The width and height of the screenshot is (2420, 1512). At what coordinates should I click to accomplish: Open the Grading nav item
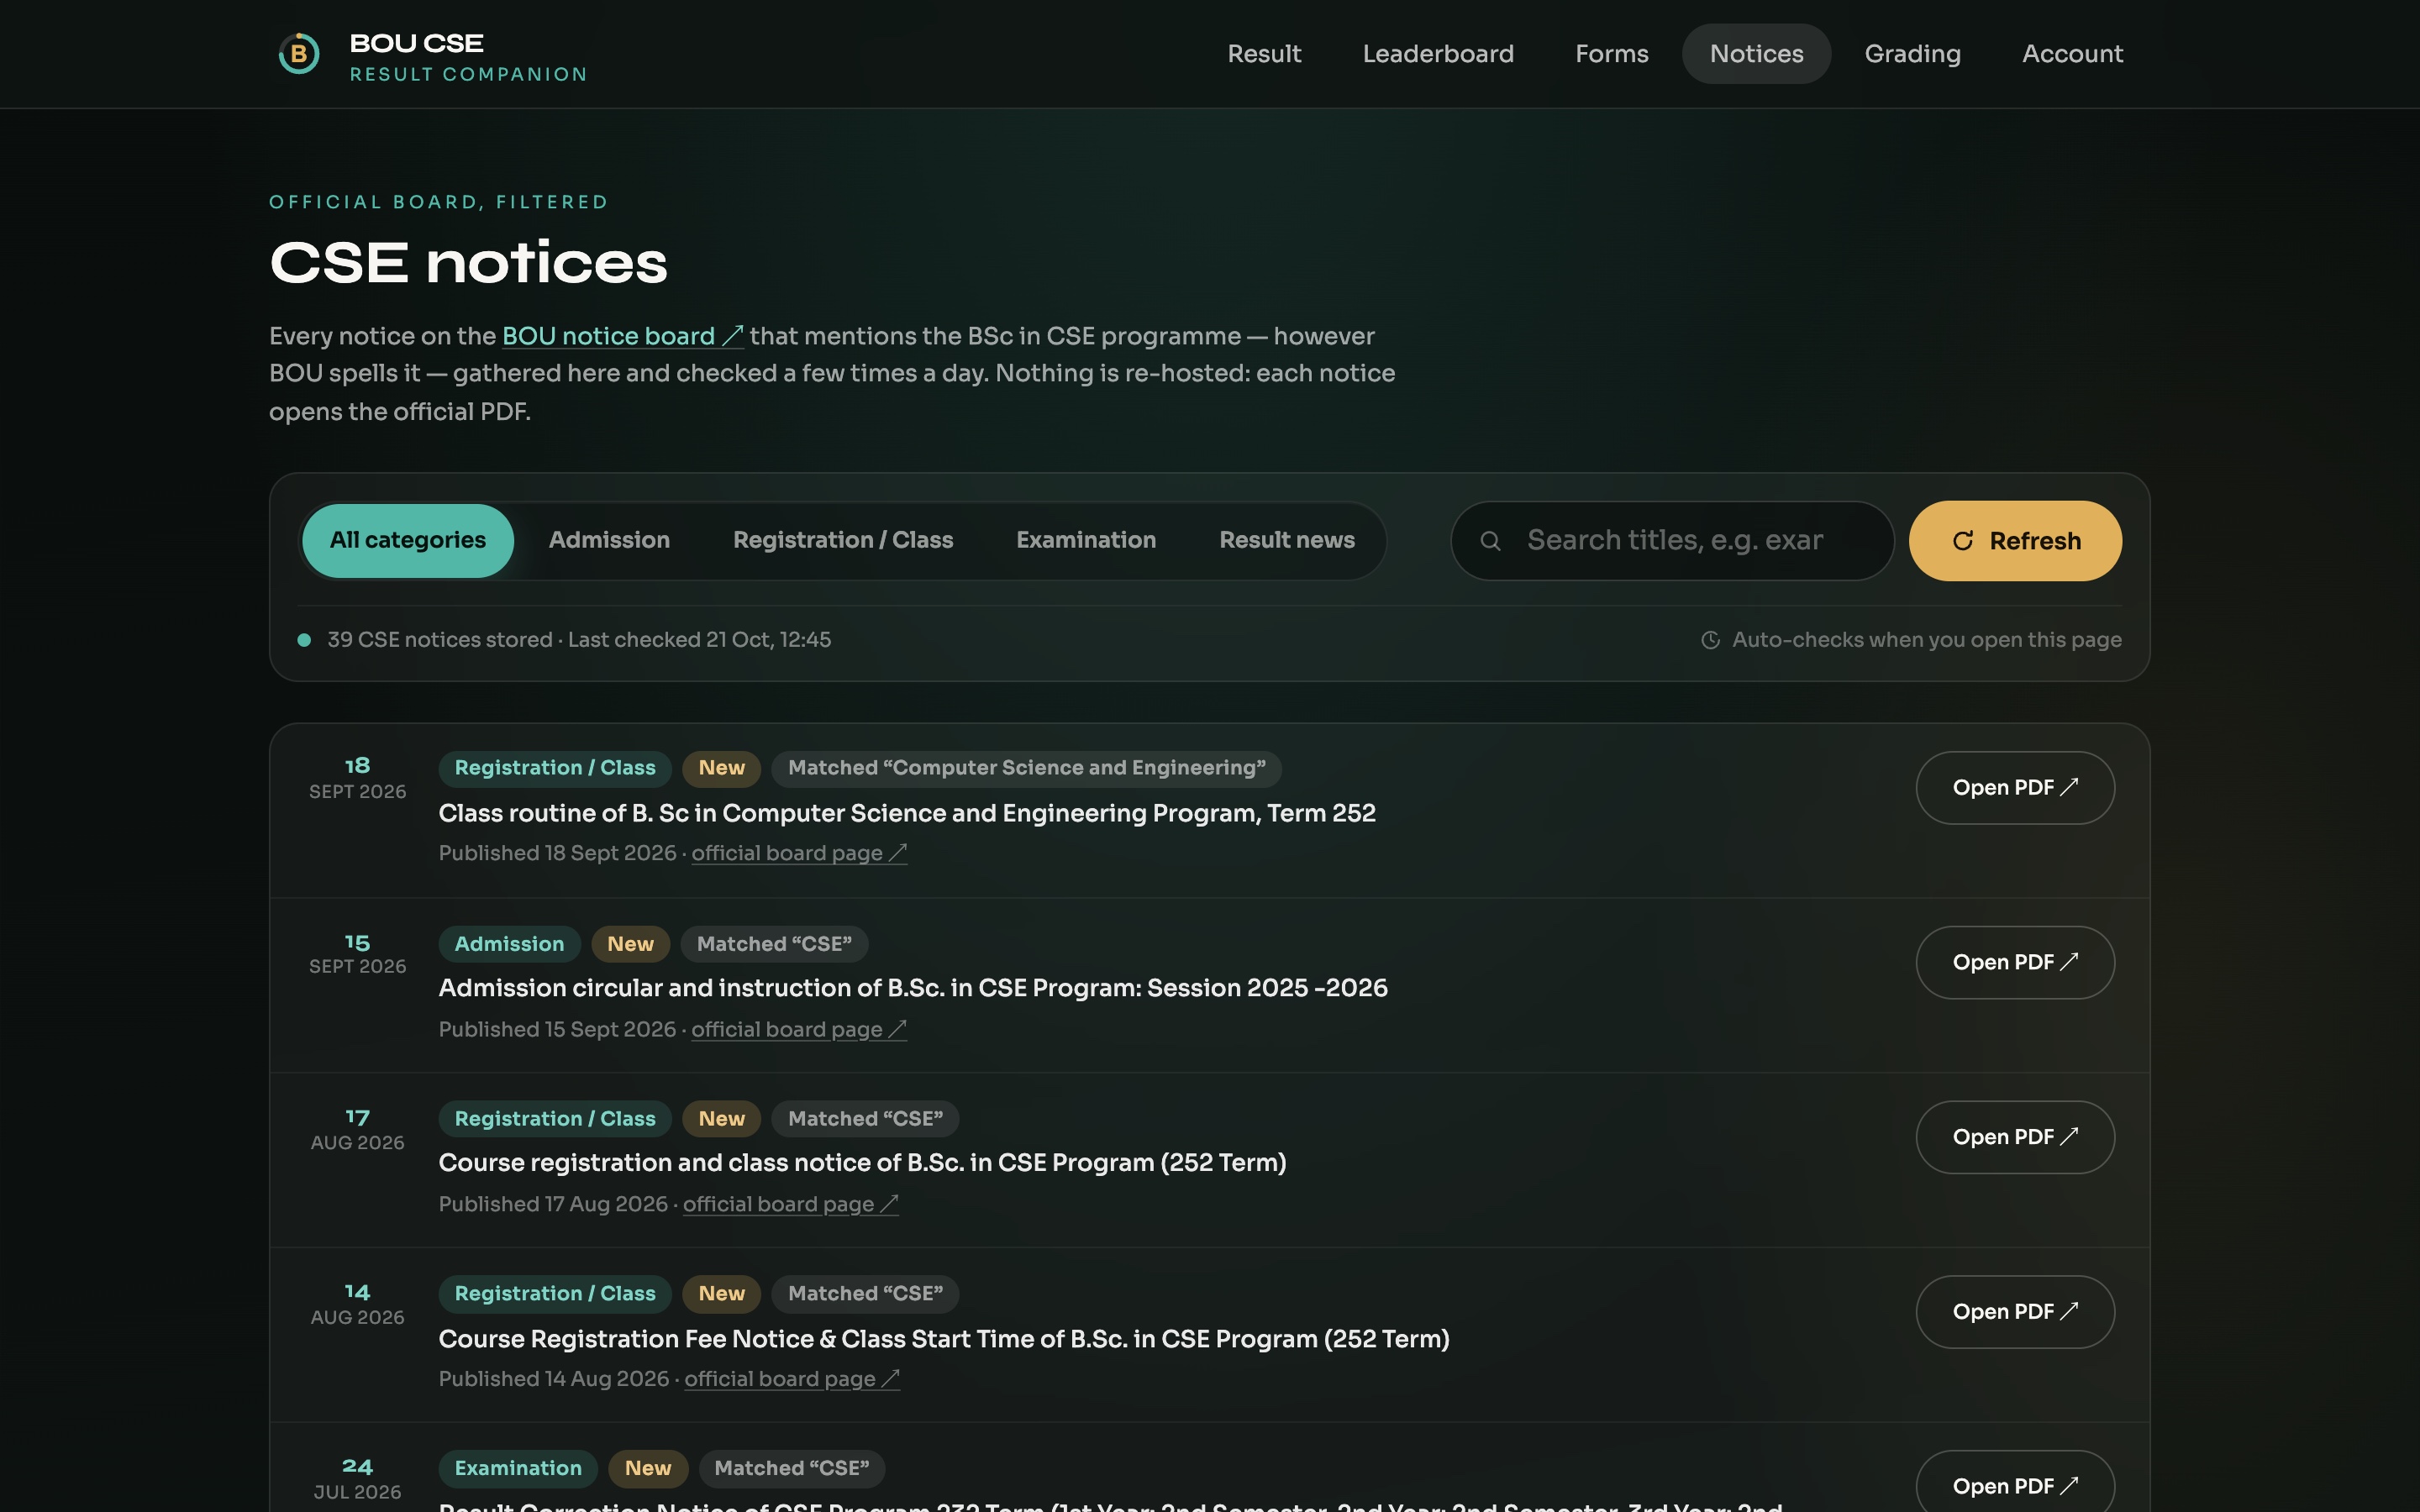[x=1912, y=54]
